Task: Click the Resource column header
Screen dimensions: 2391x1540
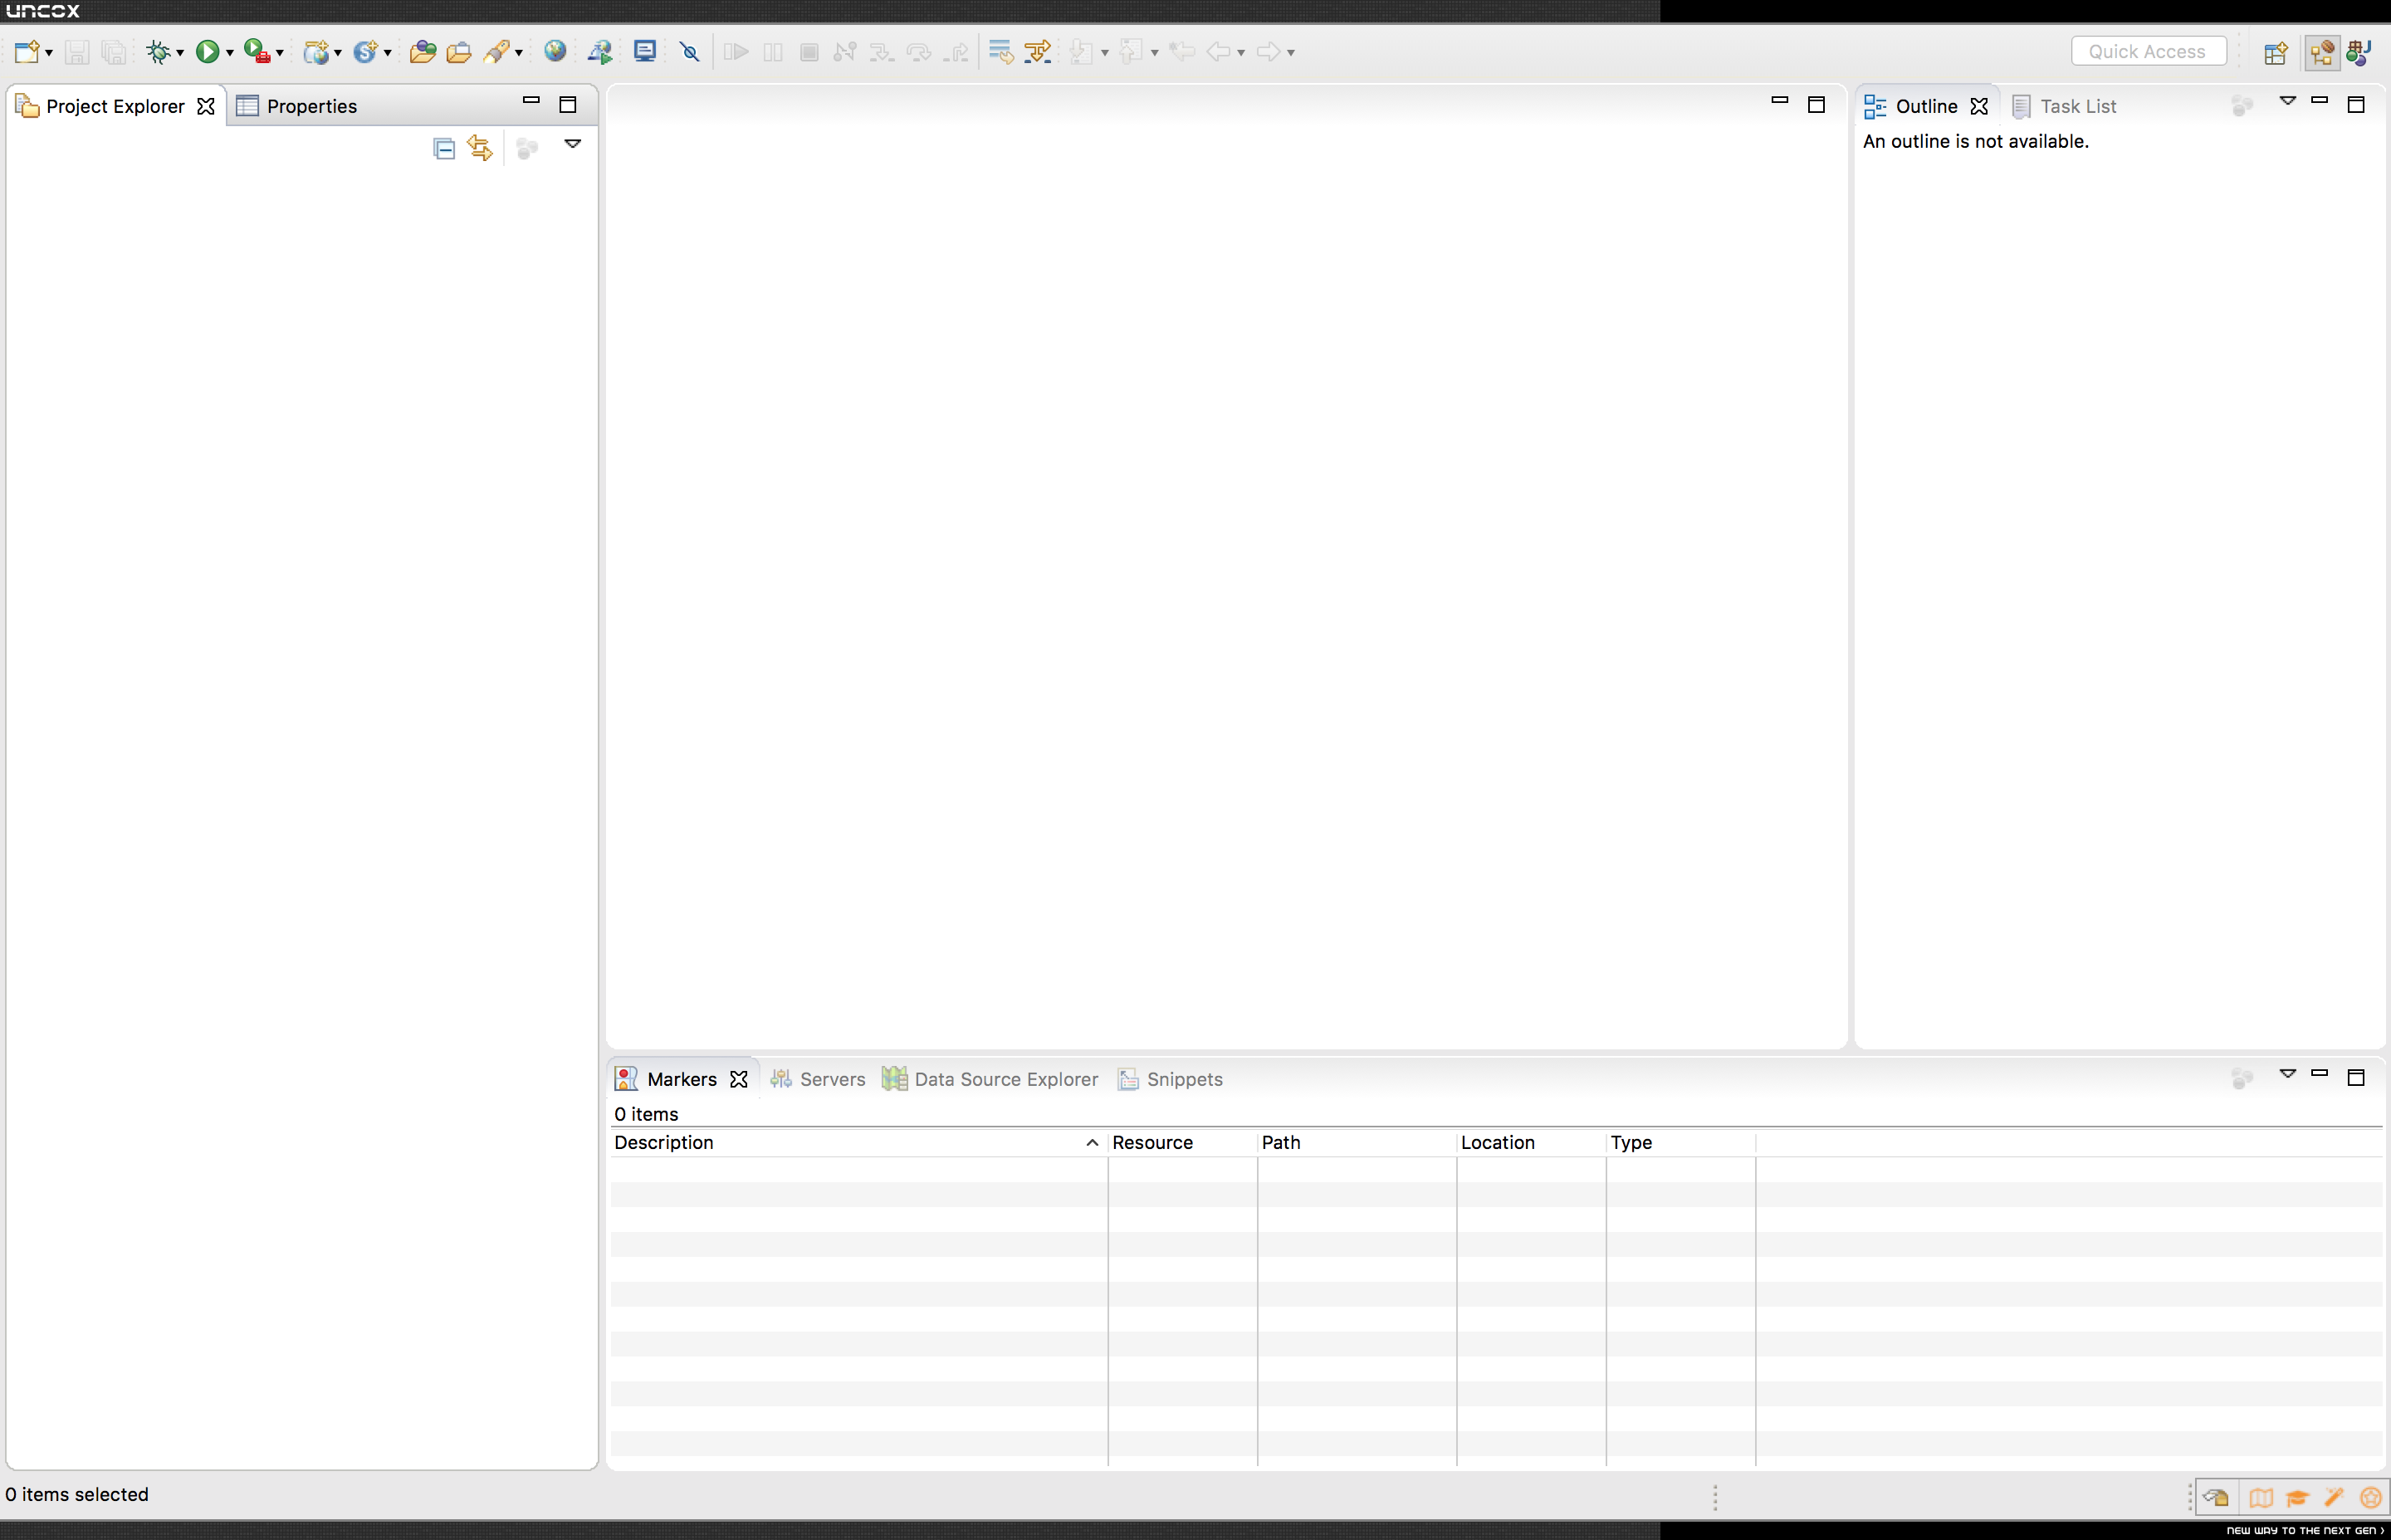Action: coord(1183,1143)
